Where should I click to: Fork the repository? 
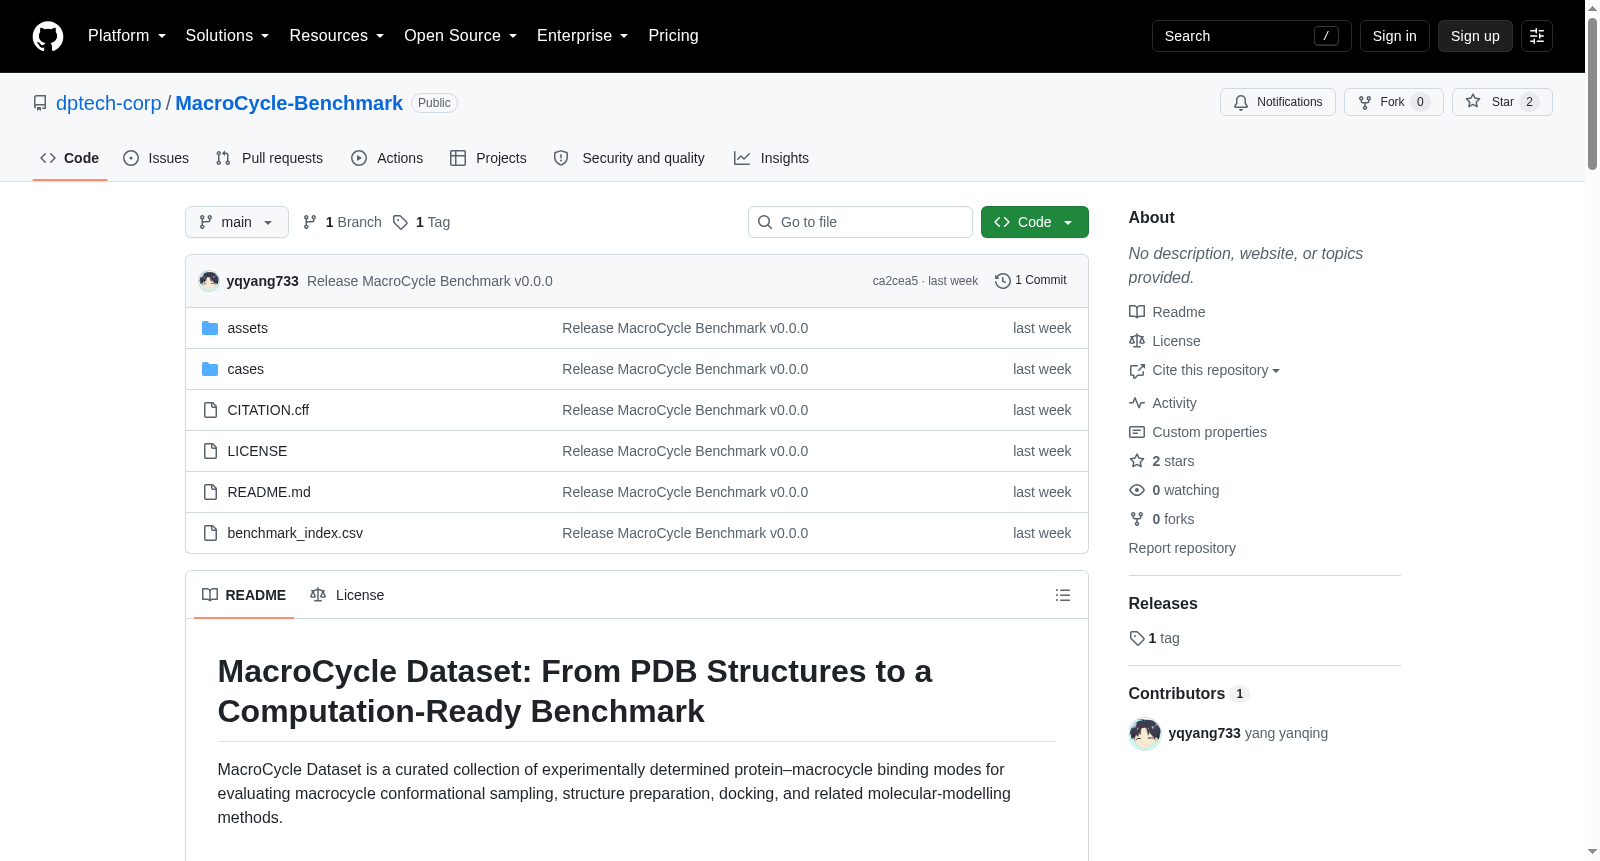(1394, 102)
